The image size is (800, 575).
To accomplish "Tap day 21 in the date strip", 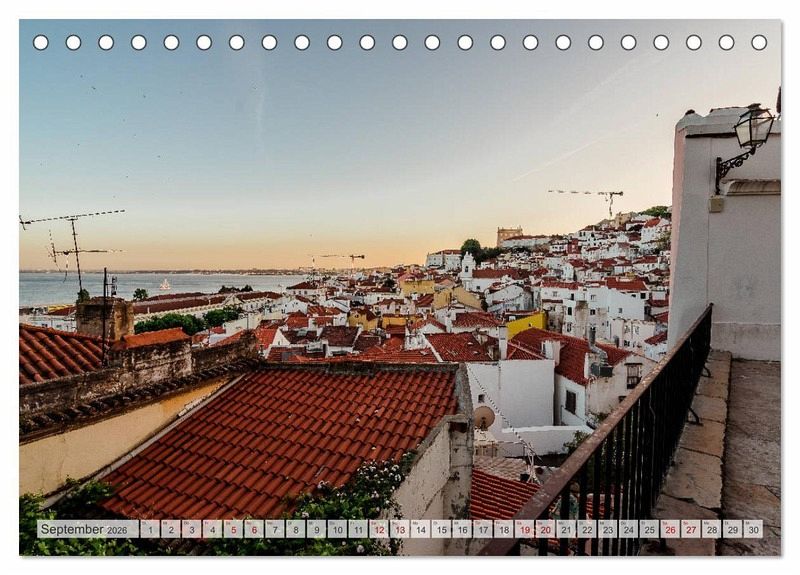I will click(x=566, y=529).
